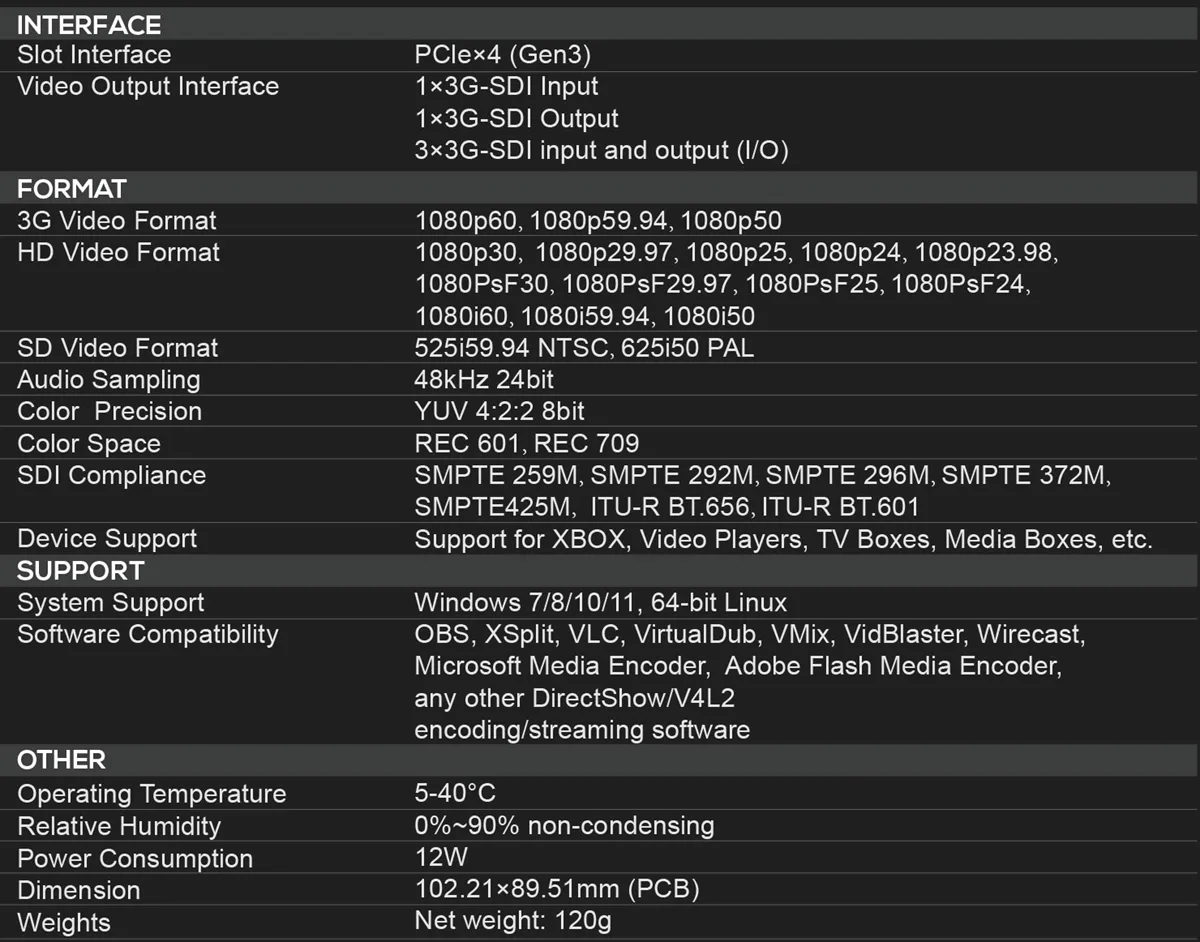This screenshot has height=942, width=1200.
Task: Click the Video Output Interface label
Action: [x=148, y=87]
